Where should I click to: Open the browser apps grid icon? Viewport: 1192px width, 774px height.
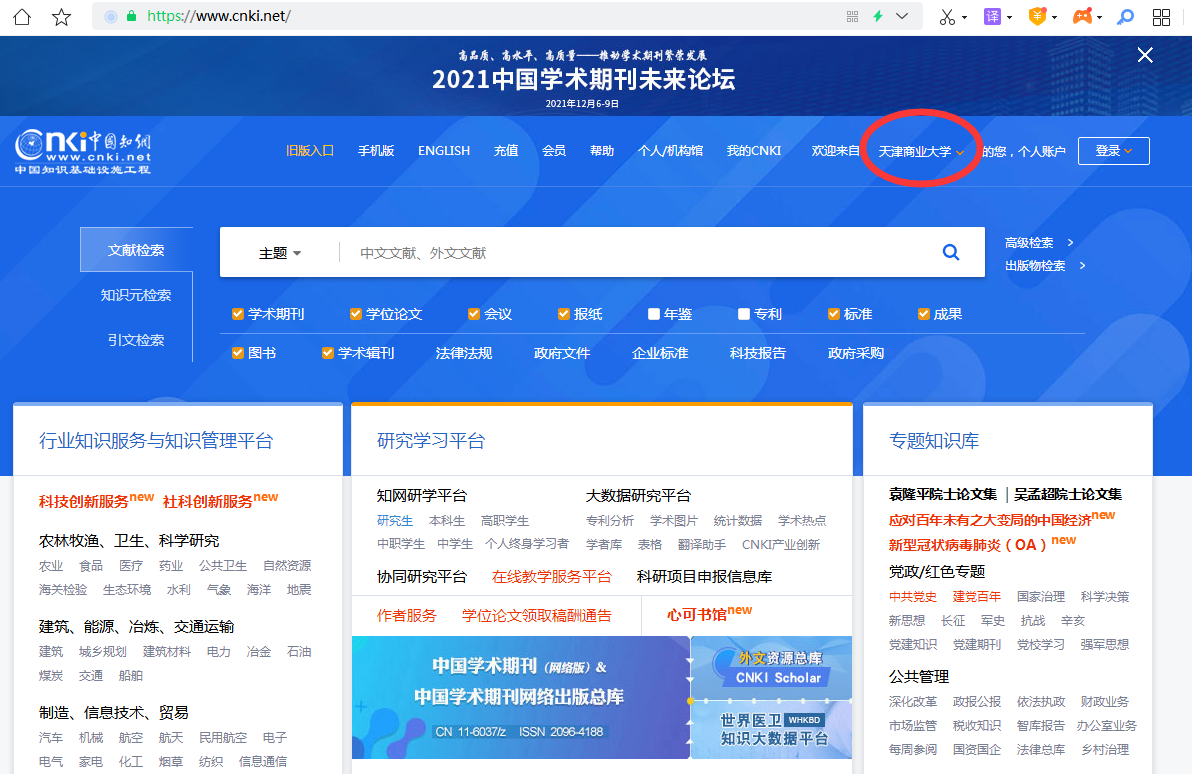point(1162,17)
